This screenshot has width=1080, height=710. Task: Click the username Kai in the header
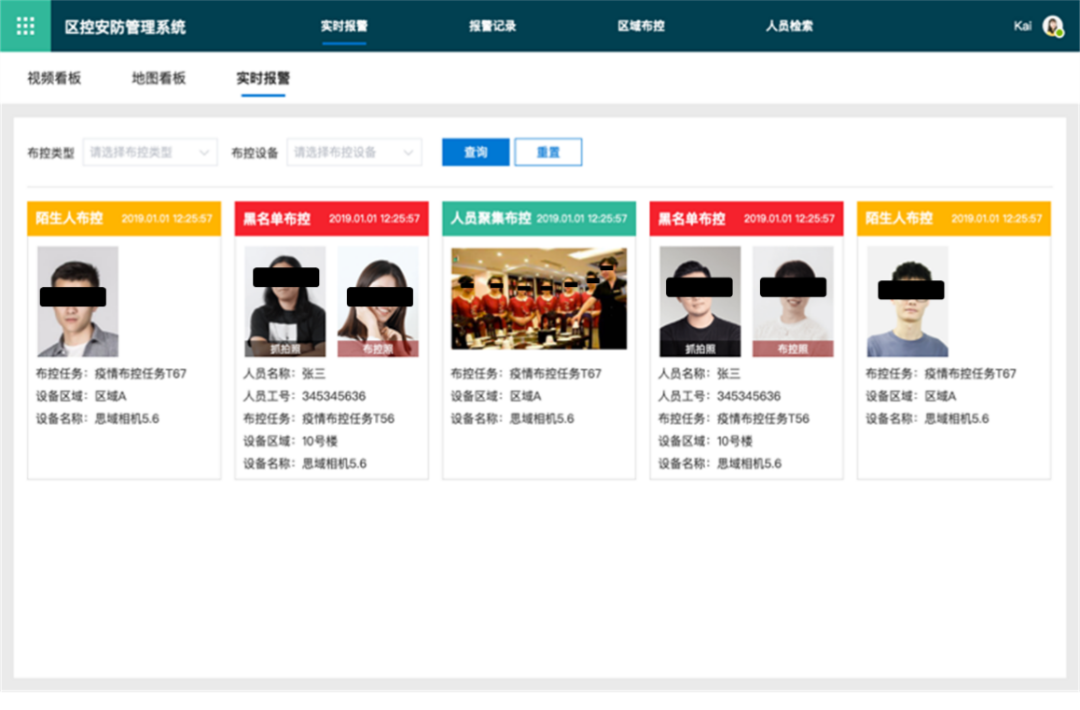pos(1022,26)
